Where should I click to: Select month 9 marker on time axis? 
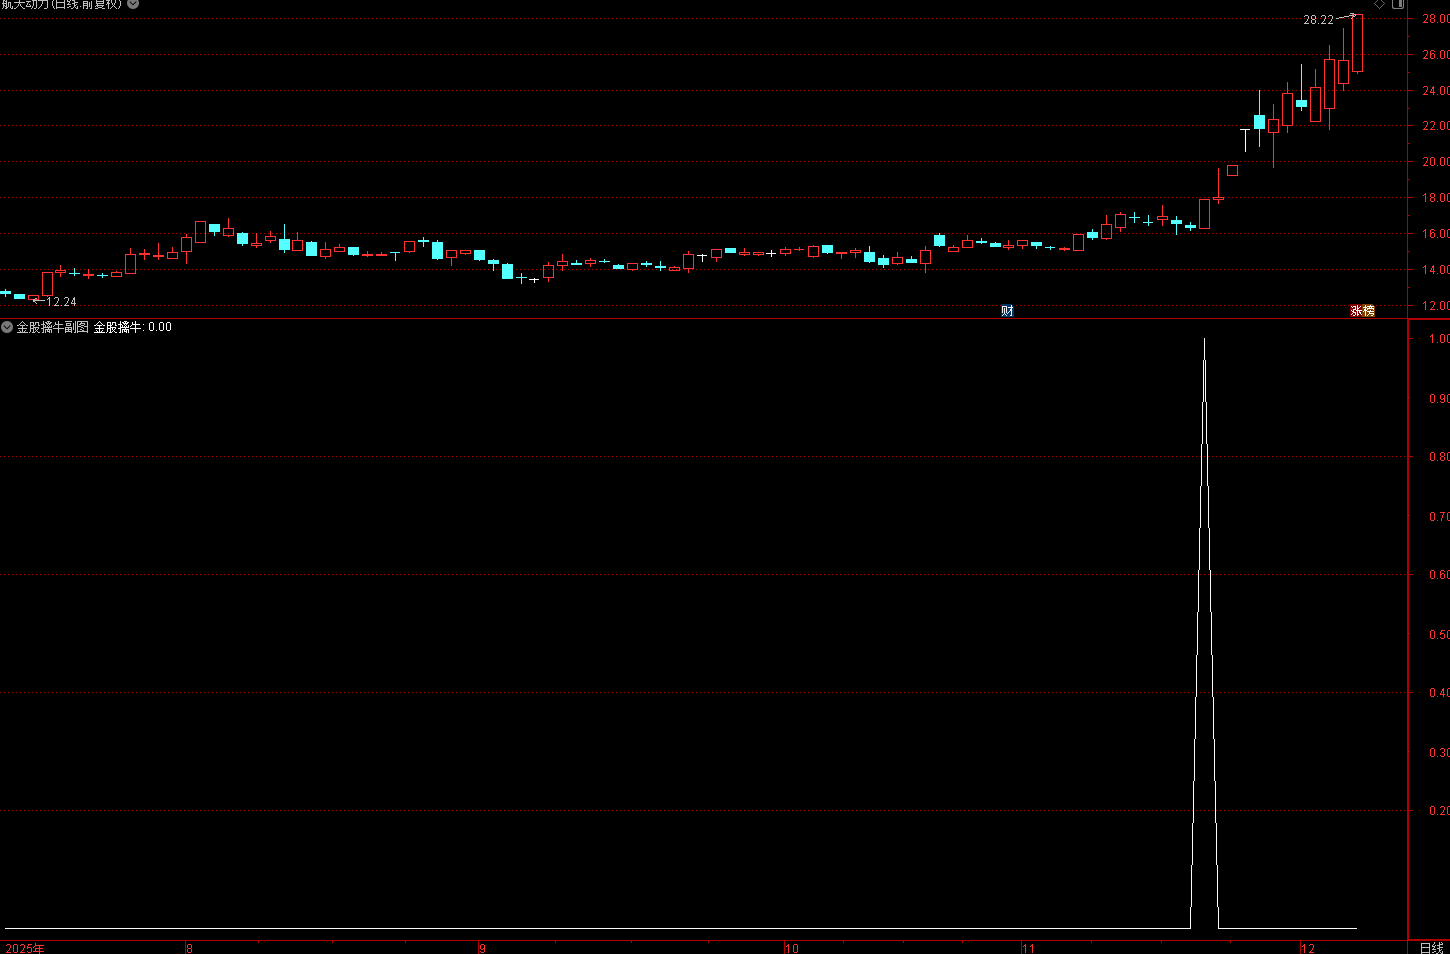tap(482, 948)
